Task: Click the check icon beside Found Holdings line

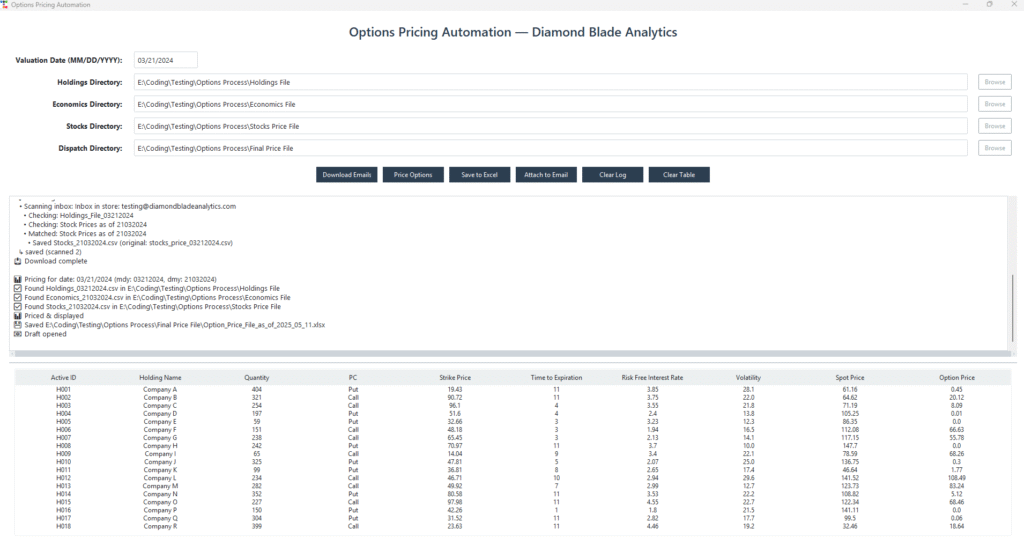Action: pyautogui.click(x=18, y=289)
